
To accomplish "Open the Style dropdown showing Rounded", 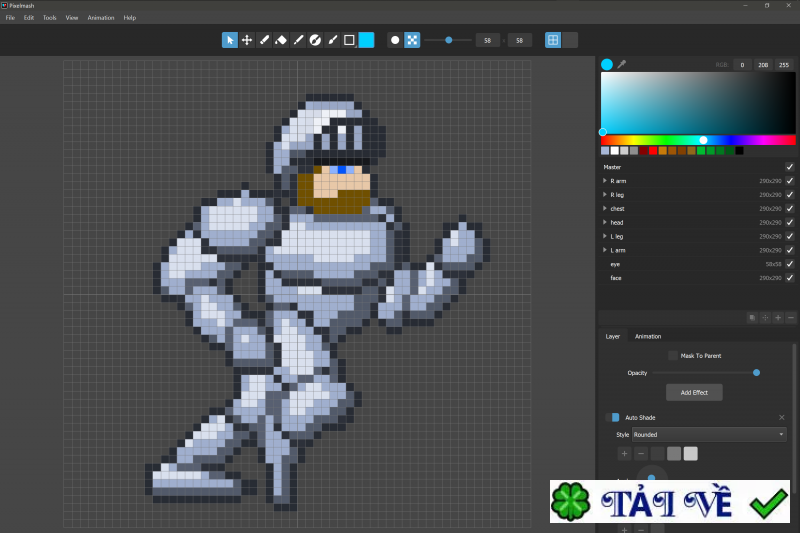I will coord(709,435).
